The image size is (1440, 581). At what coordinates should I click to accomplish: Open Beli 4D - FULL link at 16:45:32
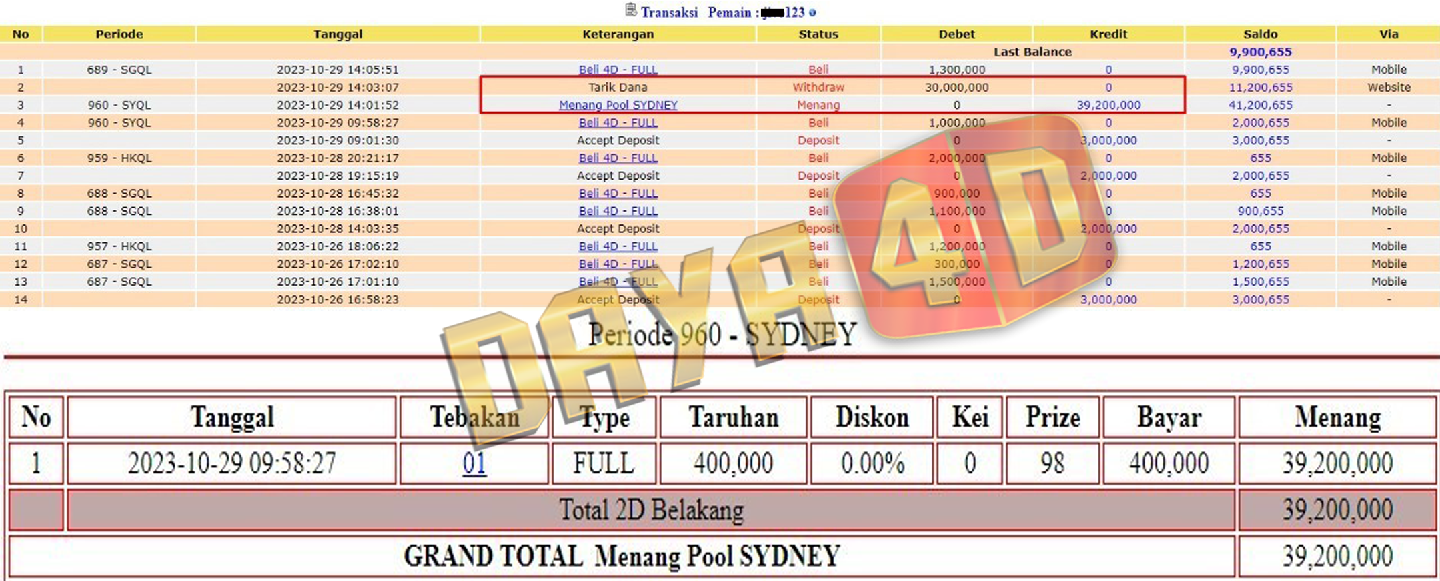618,193
